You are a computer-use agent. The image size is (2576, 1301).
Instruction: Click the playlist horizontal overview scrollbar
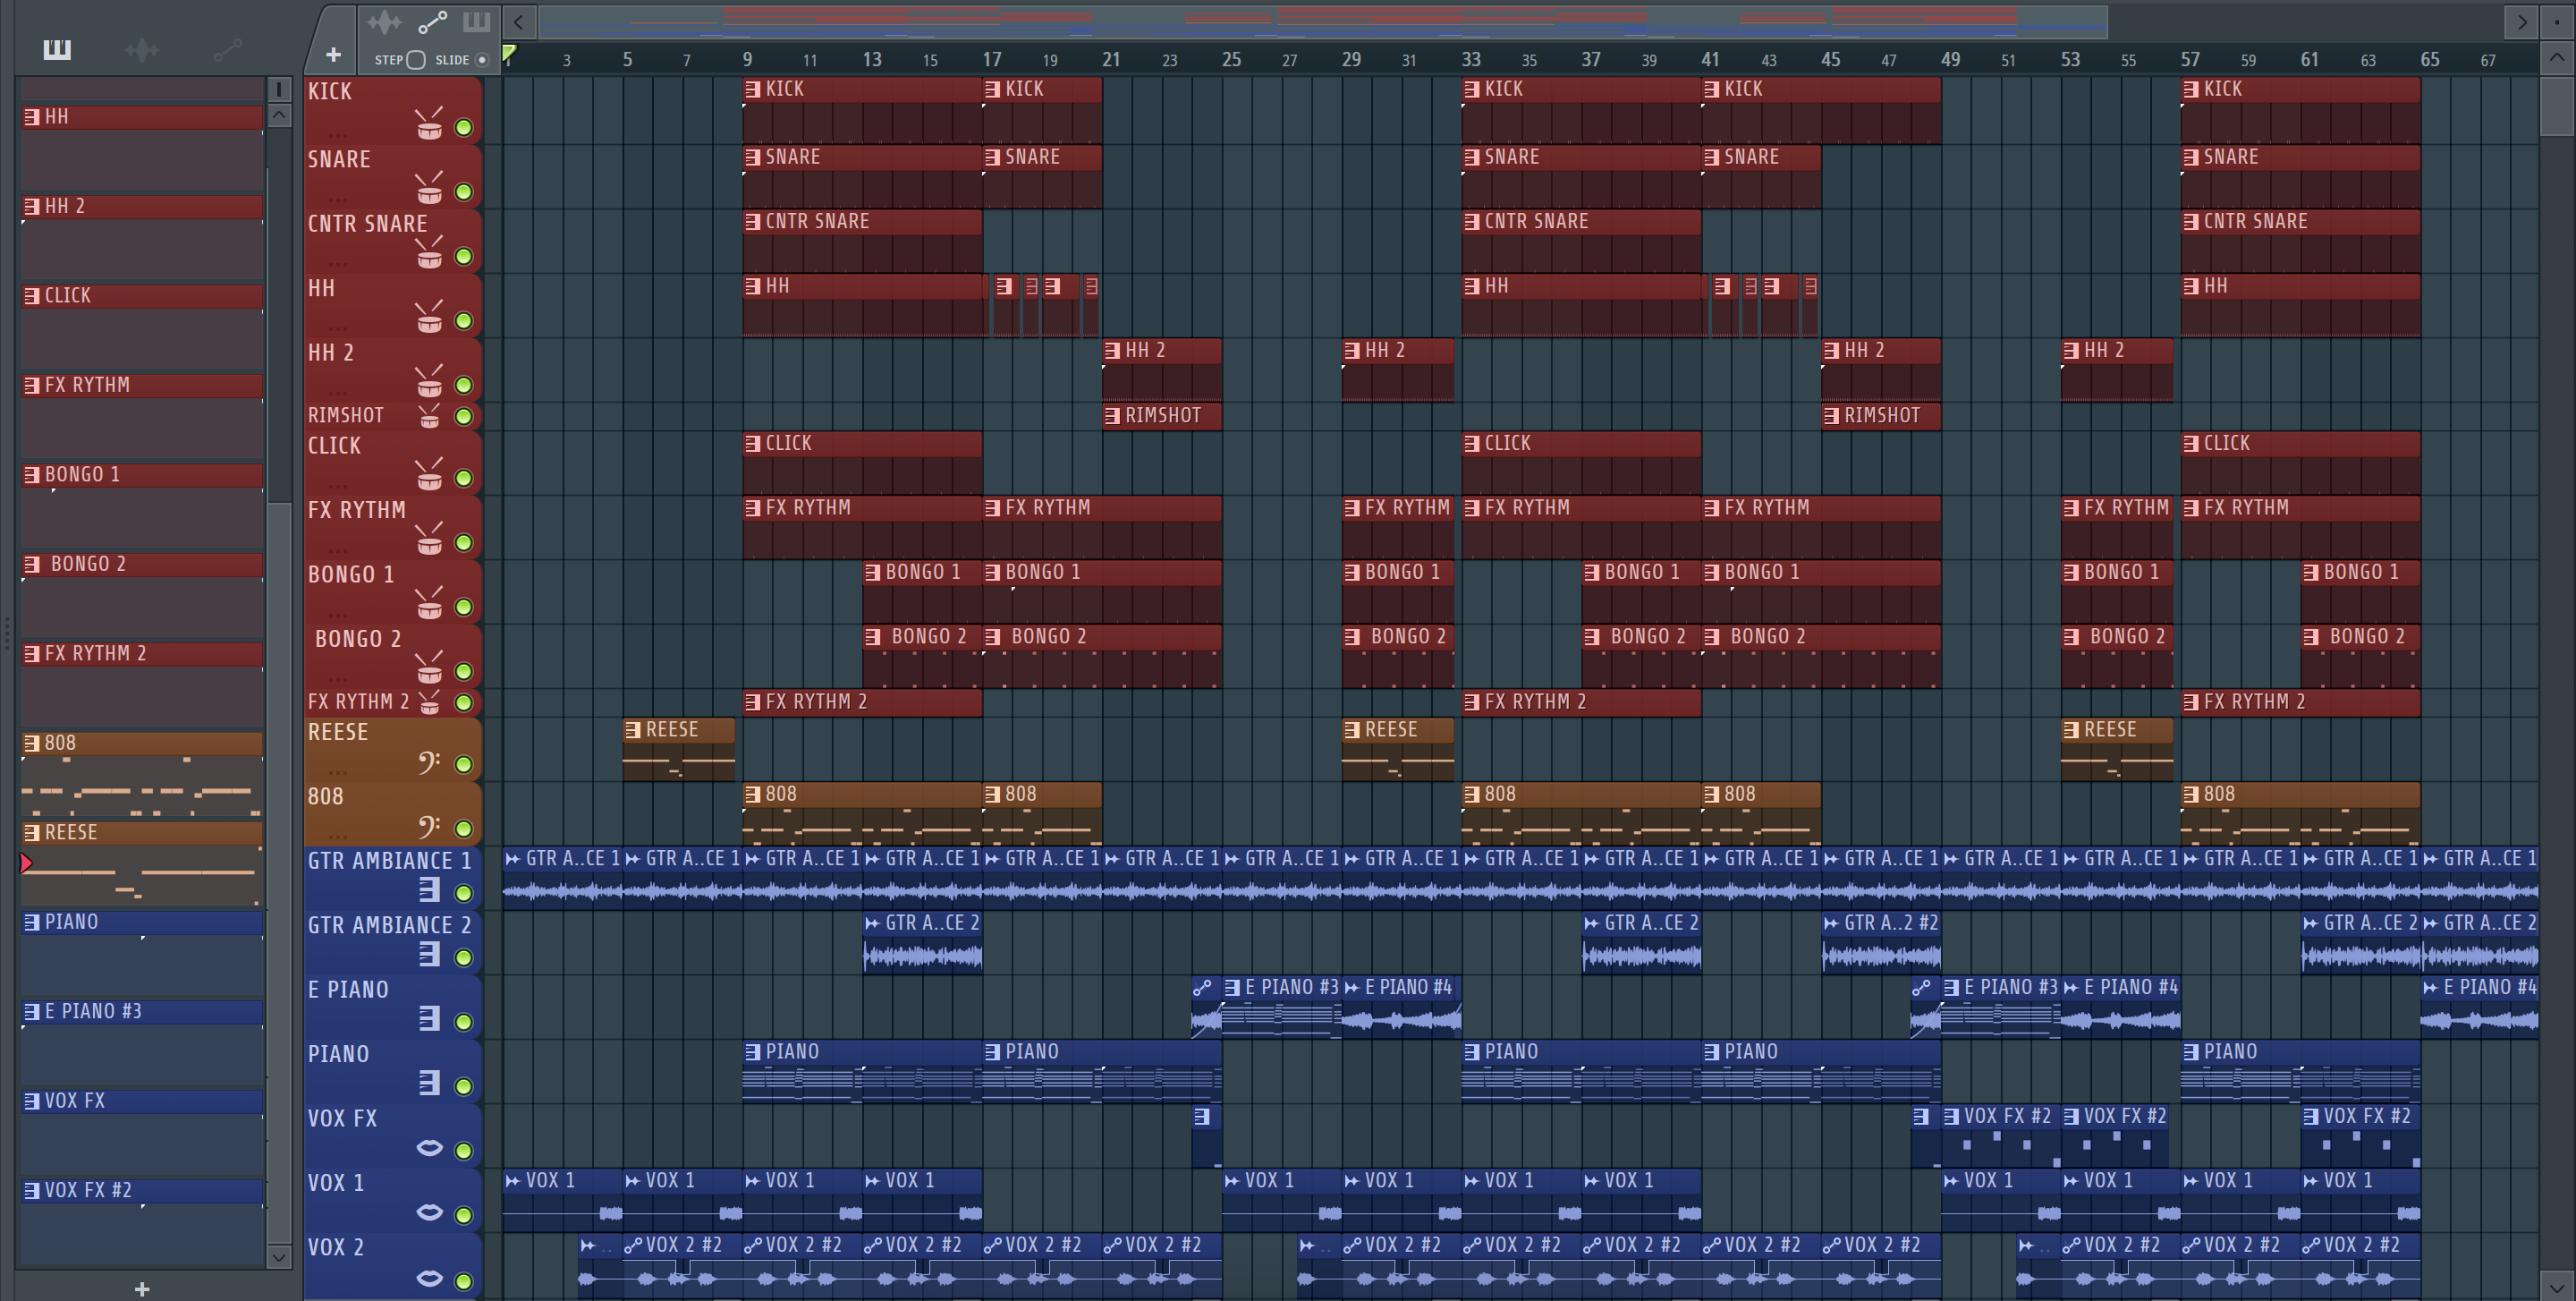[x=1323, y=21]
